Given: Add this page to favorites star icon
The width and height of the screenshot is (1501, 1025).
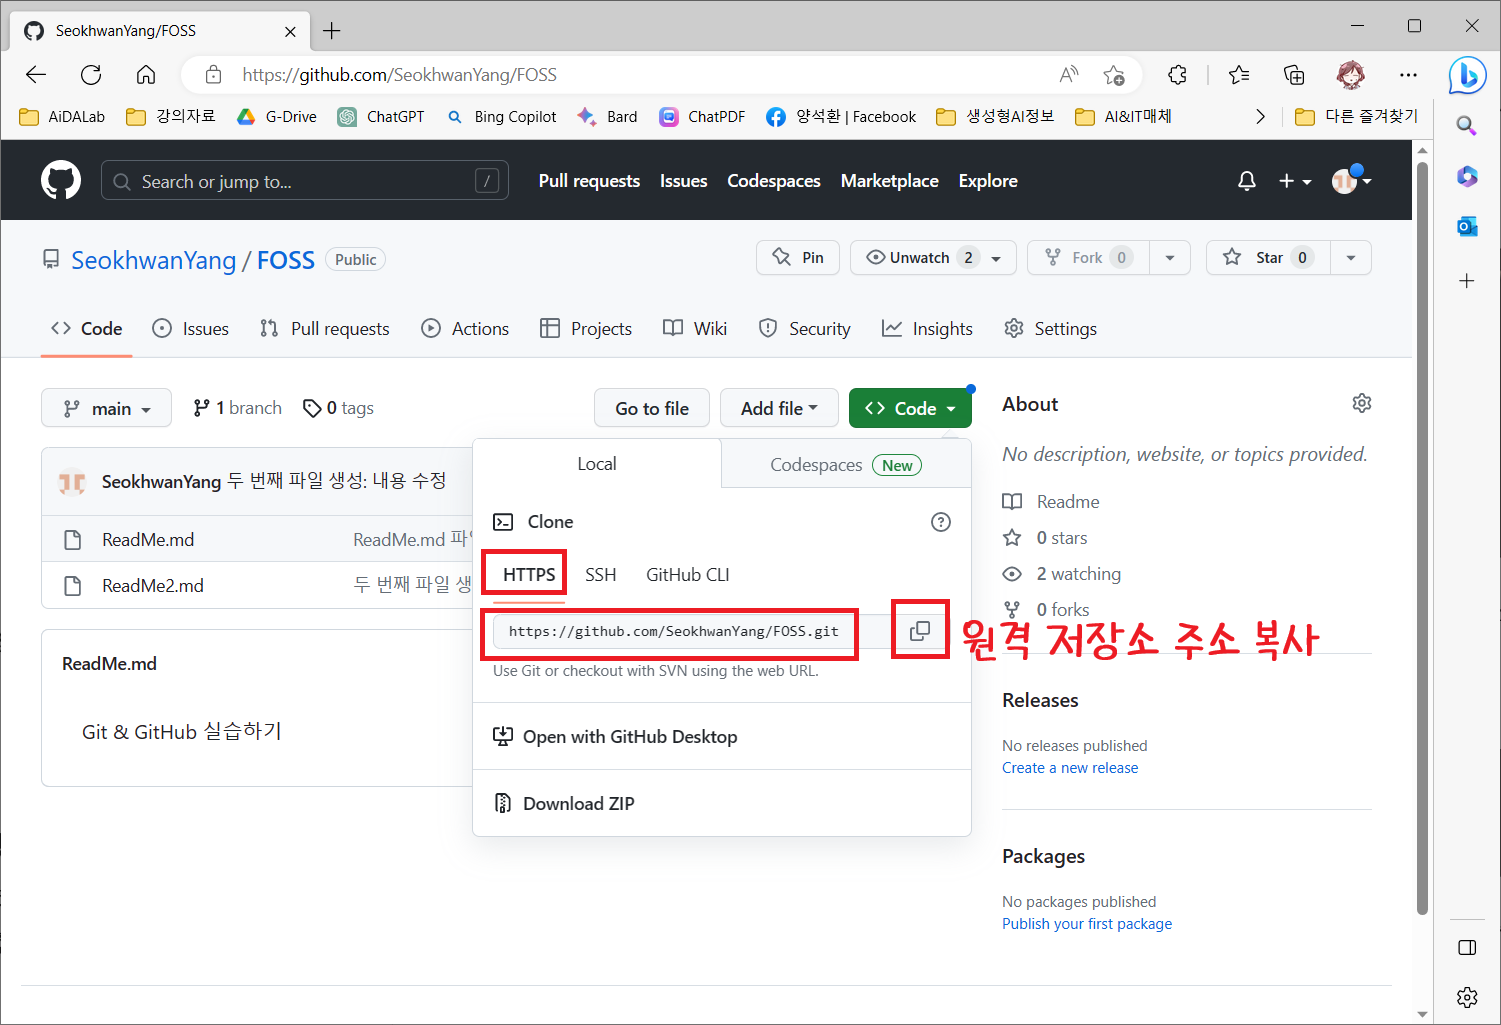Looking at the screenshot, I should click(x=1114, y=75).
